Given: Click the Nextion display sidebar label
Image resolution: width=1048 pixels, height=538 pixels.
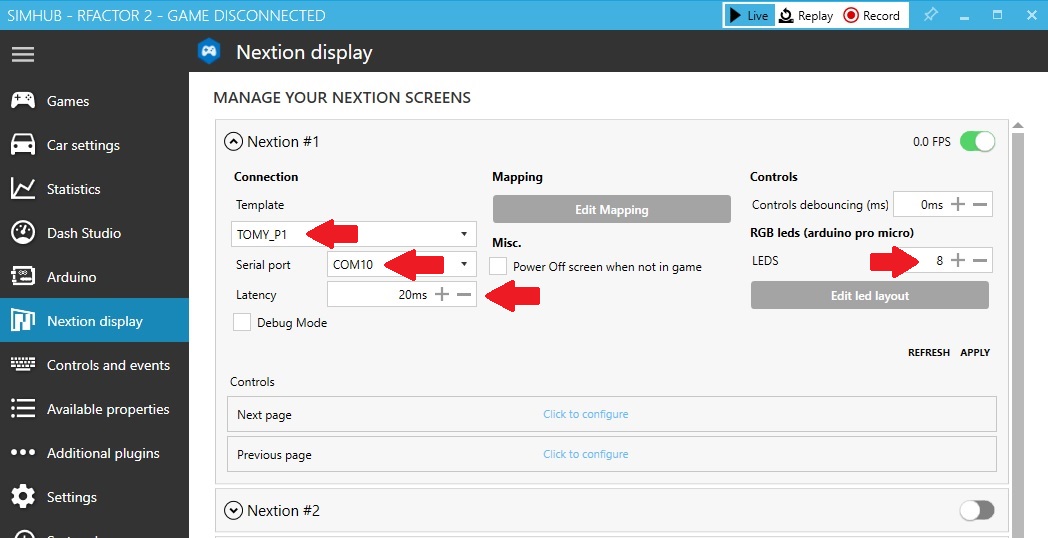Looking at the screenshot, I should coord(95,321).
